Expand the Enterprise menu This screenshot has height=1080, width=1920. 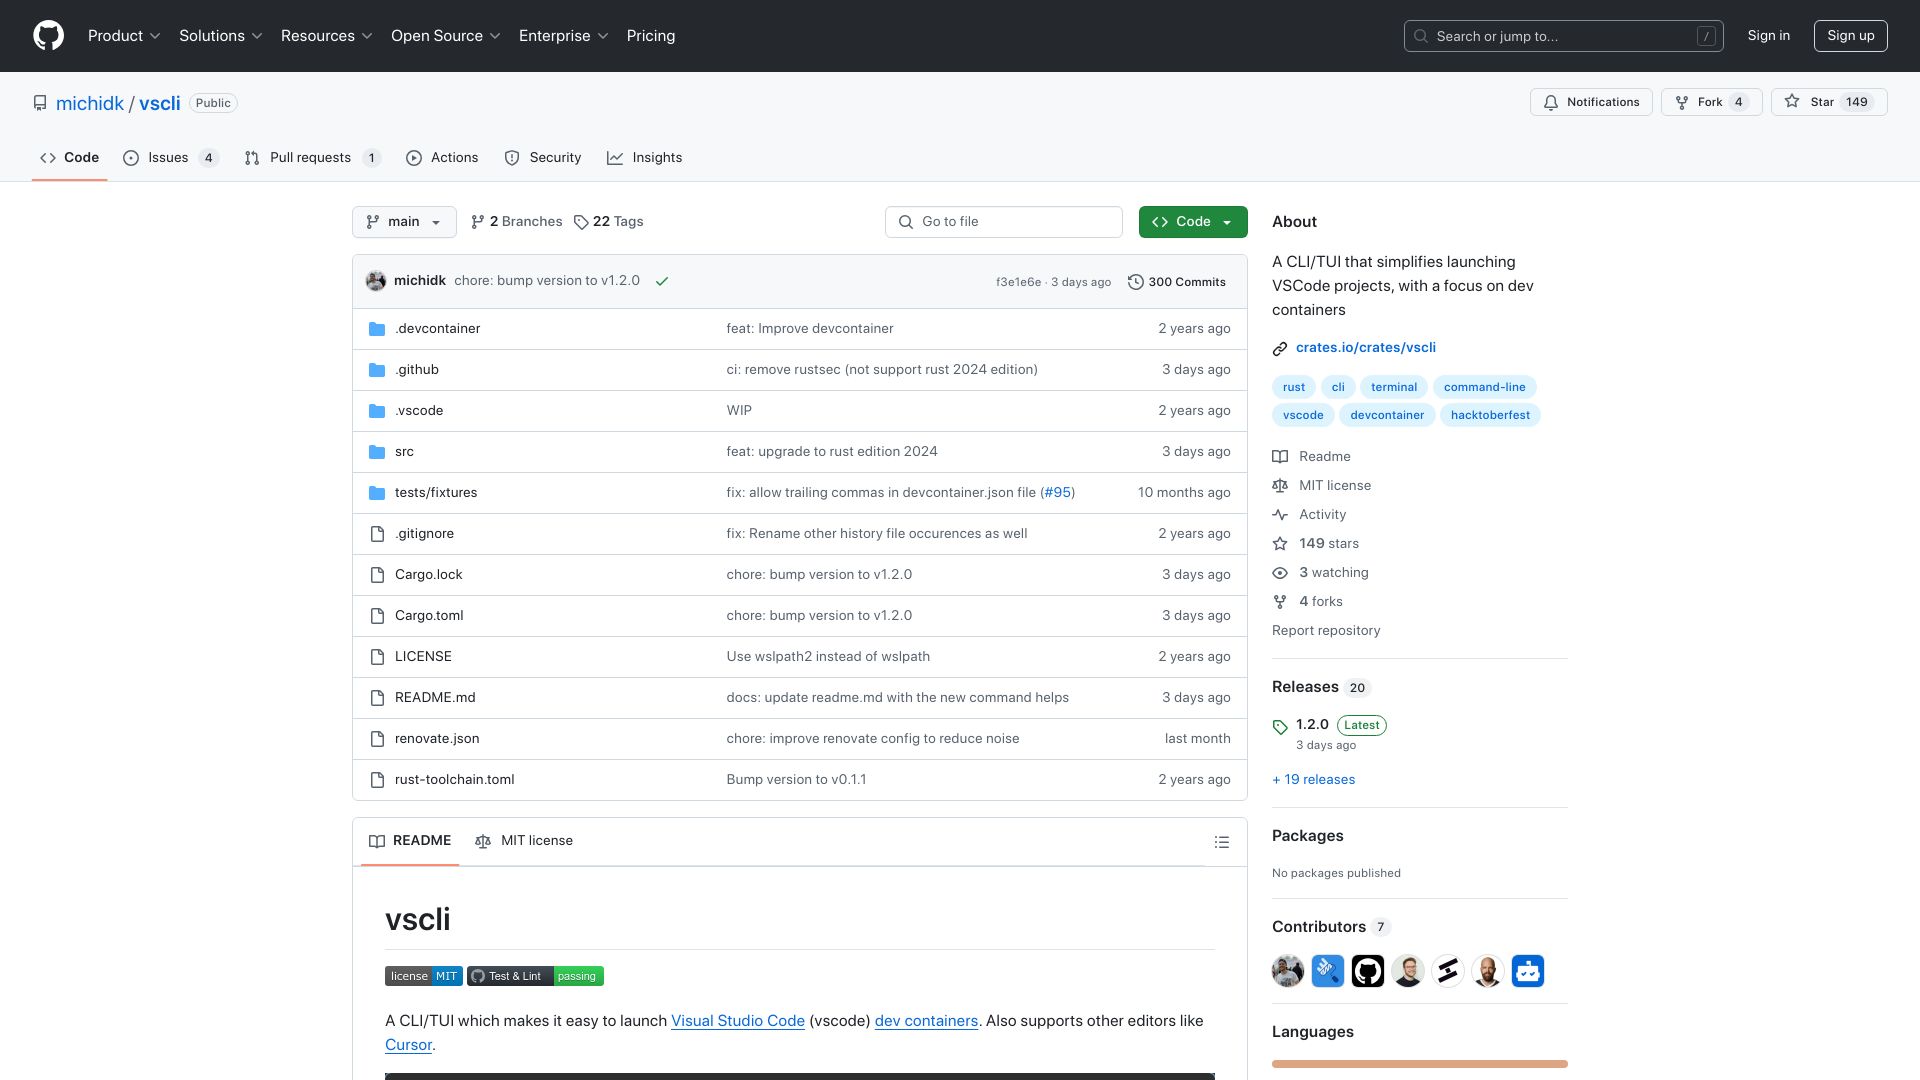(563, 36)
